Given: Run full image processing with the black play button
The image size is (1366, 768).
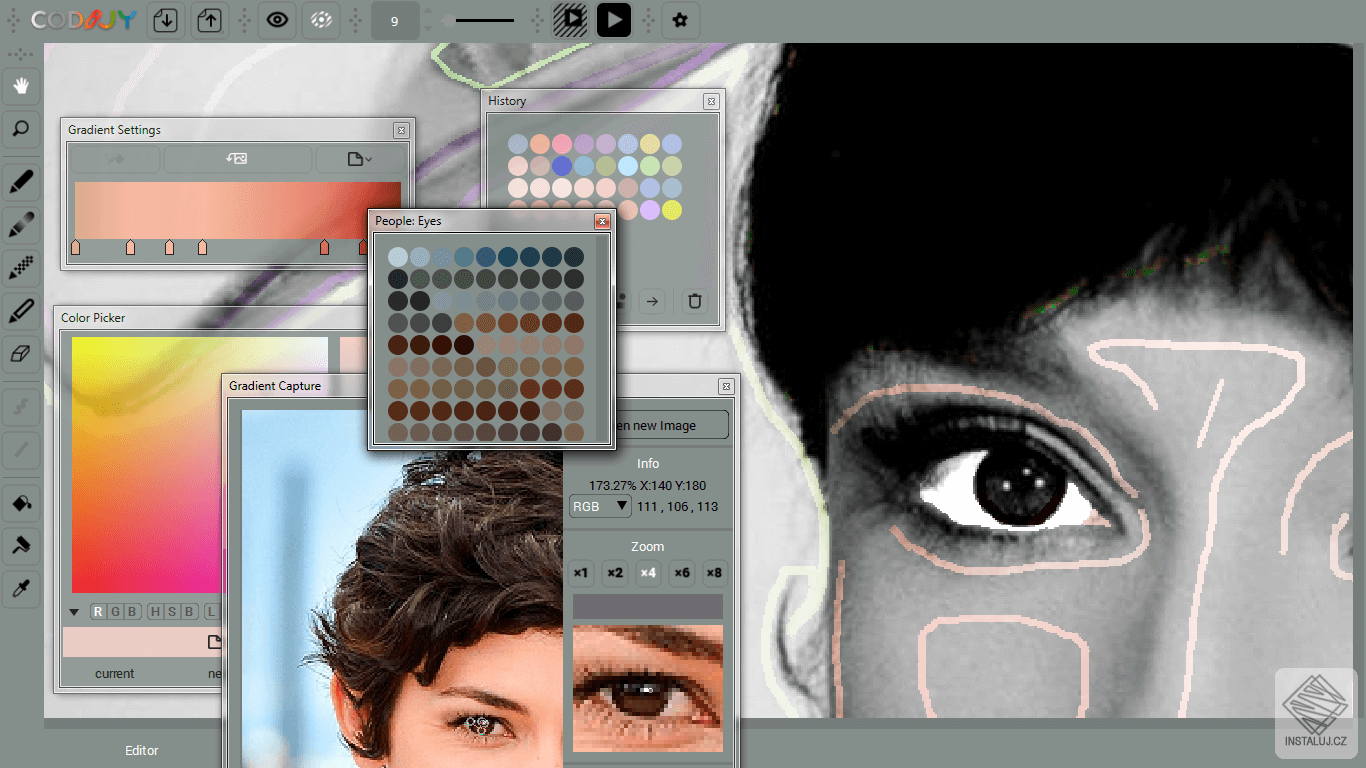Looking at the screenshot, I should click(614, 20).
